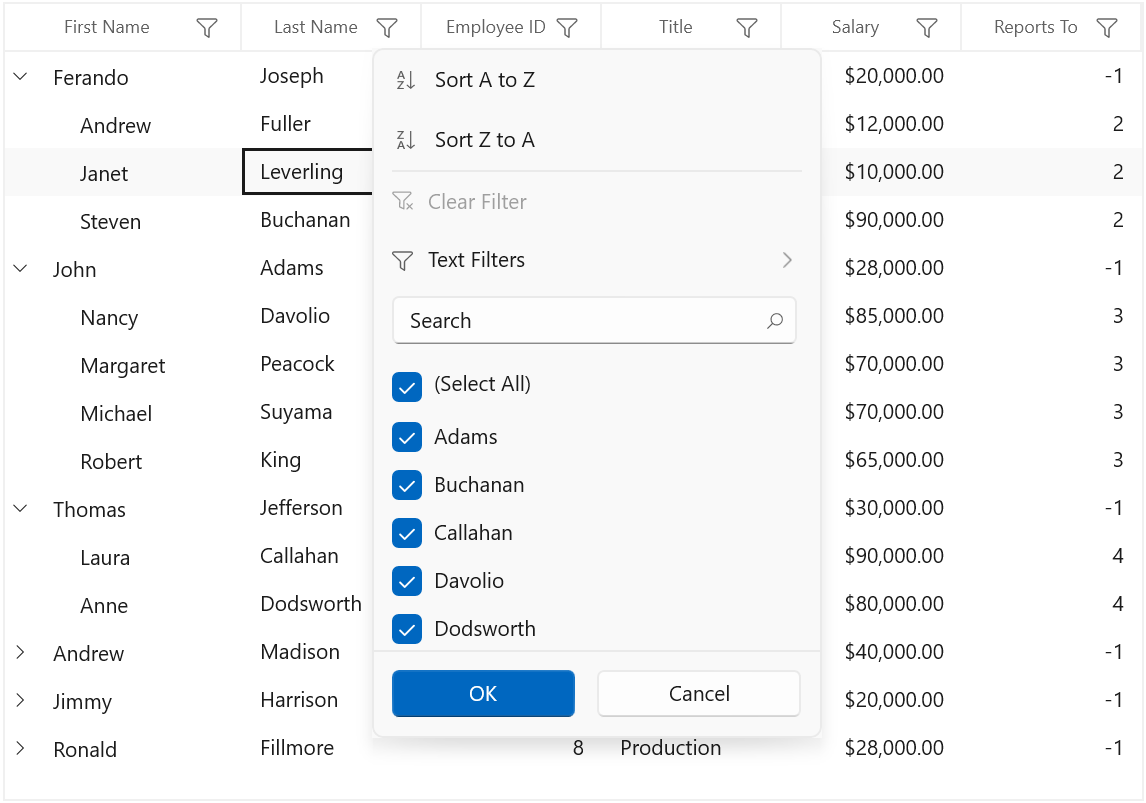Select the Janet cell
Image resolution: width=1146 pixels, height=803 pixels.
click(104, 174)
